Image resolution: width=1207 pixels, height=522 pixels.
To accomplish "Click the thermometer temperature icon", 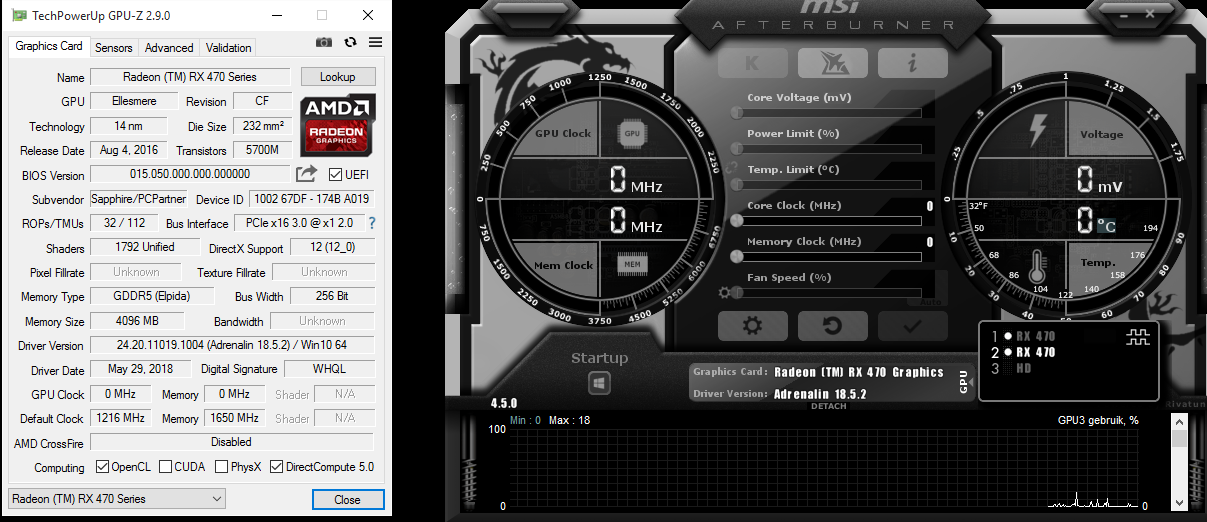I will (1038, 266).
